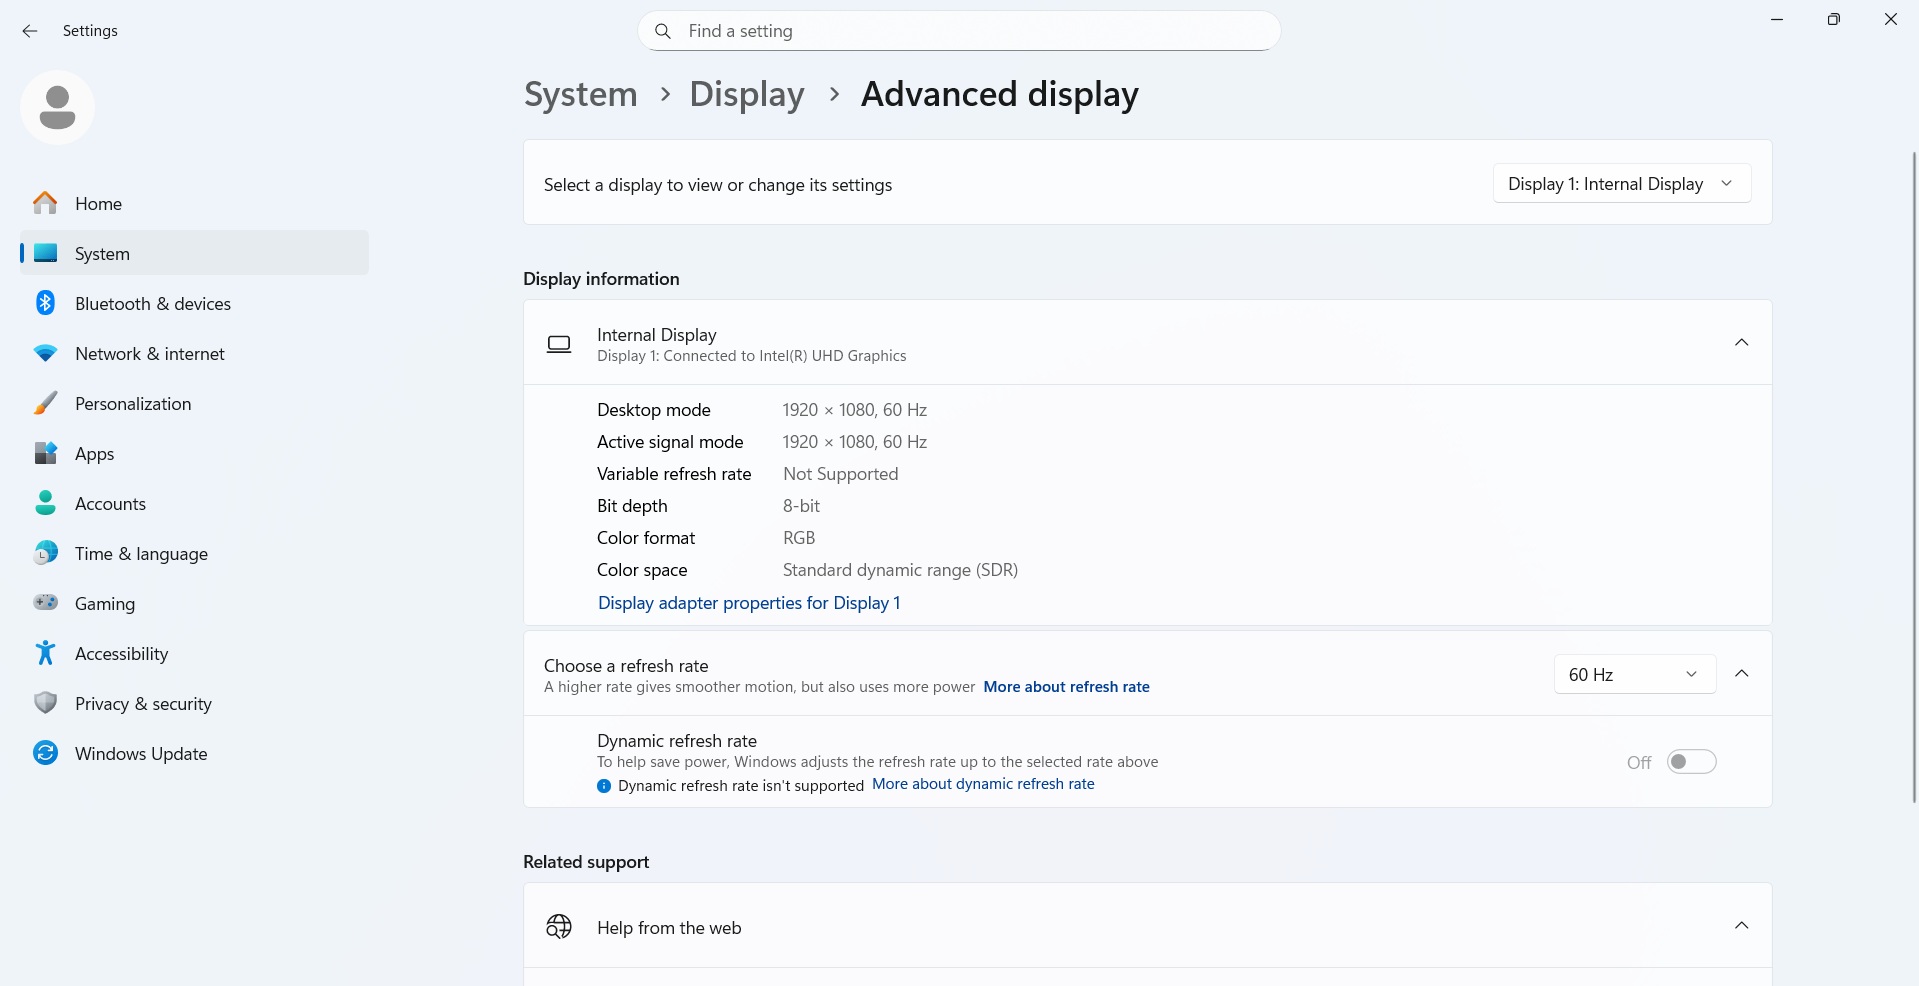Collapse the Internal Display information section
This screenshot has width=1919, height=986.
(x=1741, y=342)
